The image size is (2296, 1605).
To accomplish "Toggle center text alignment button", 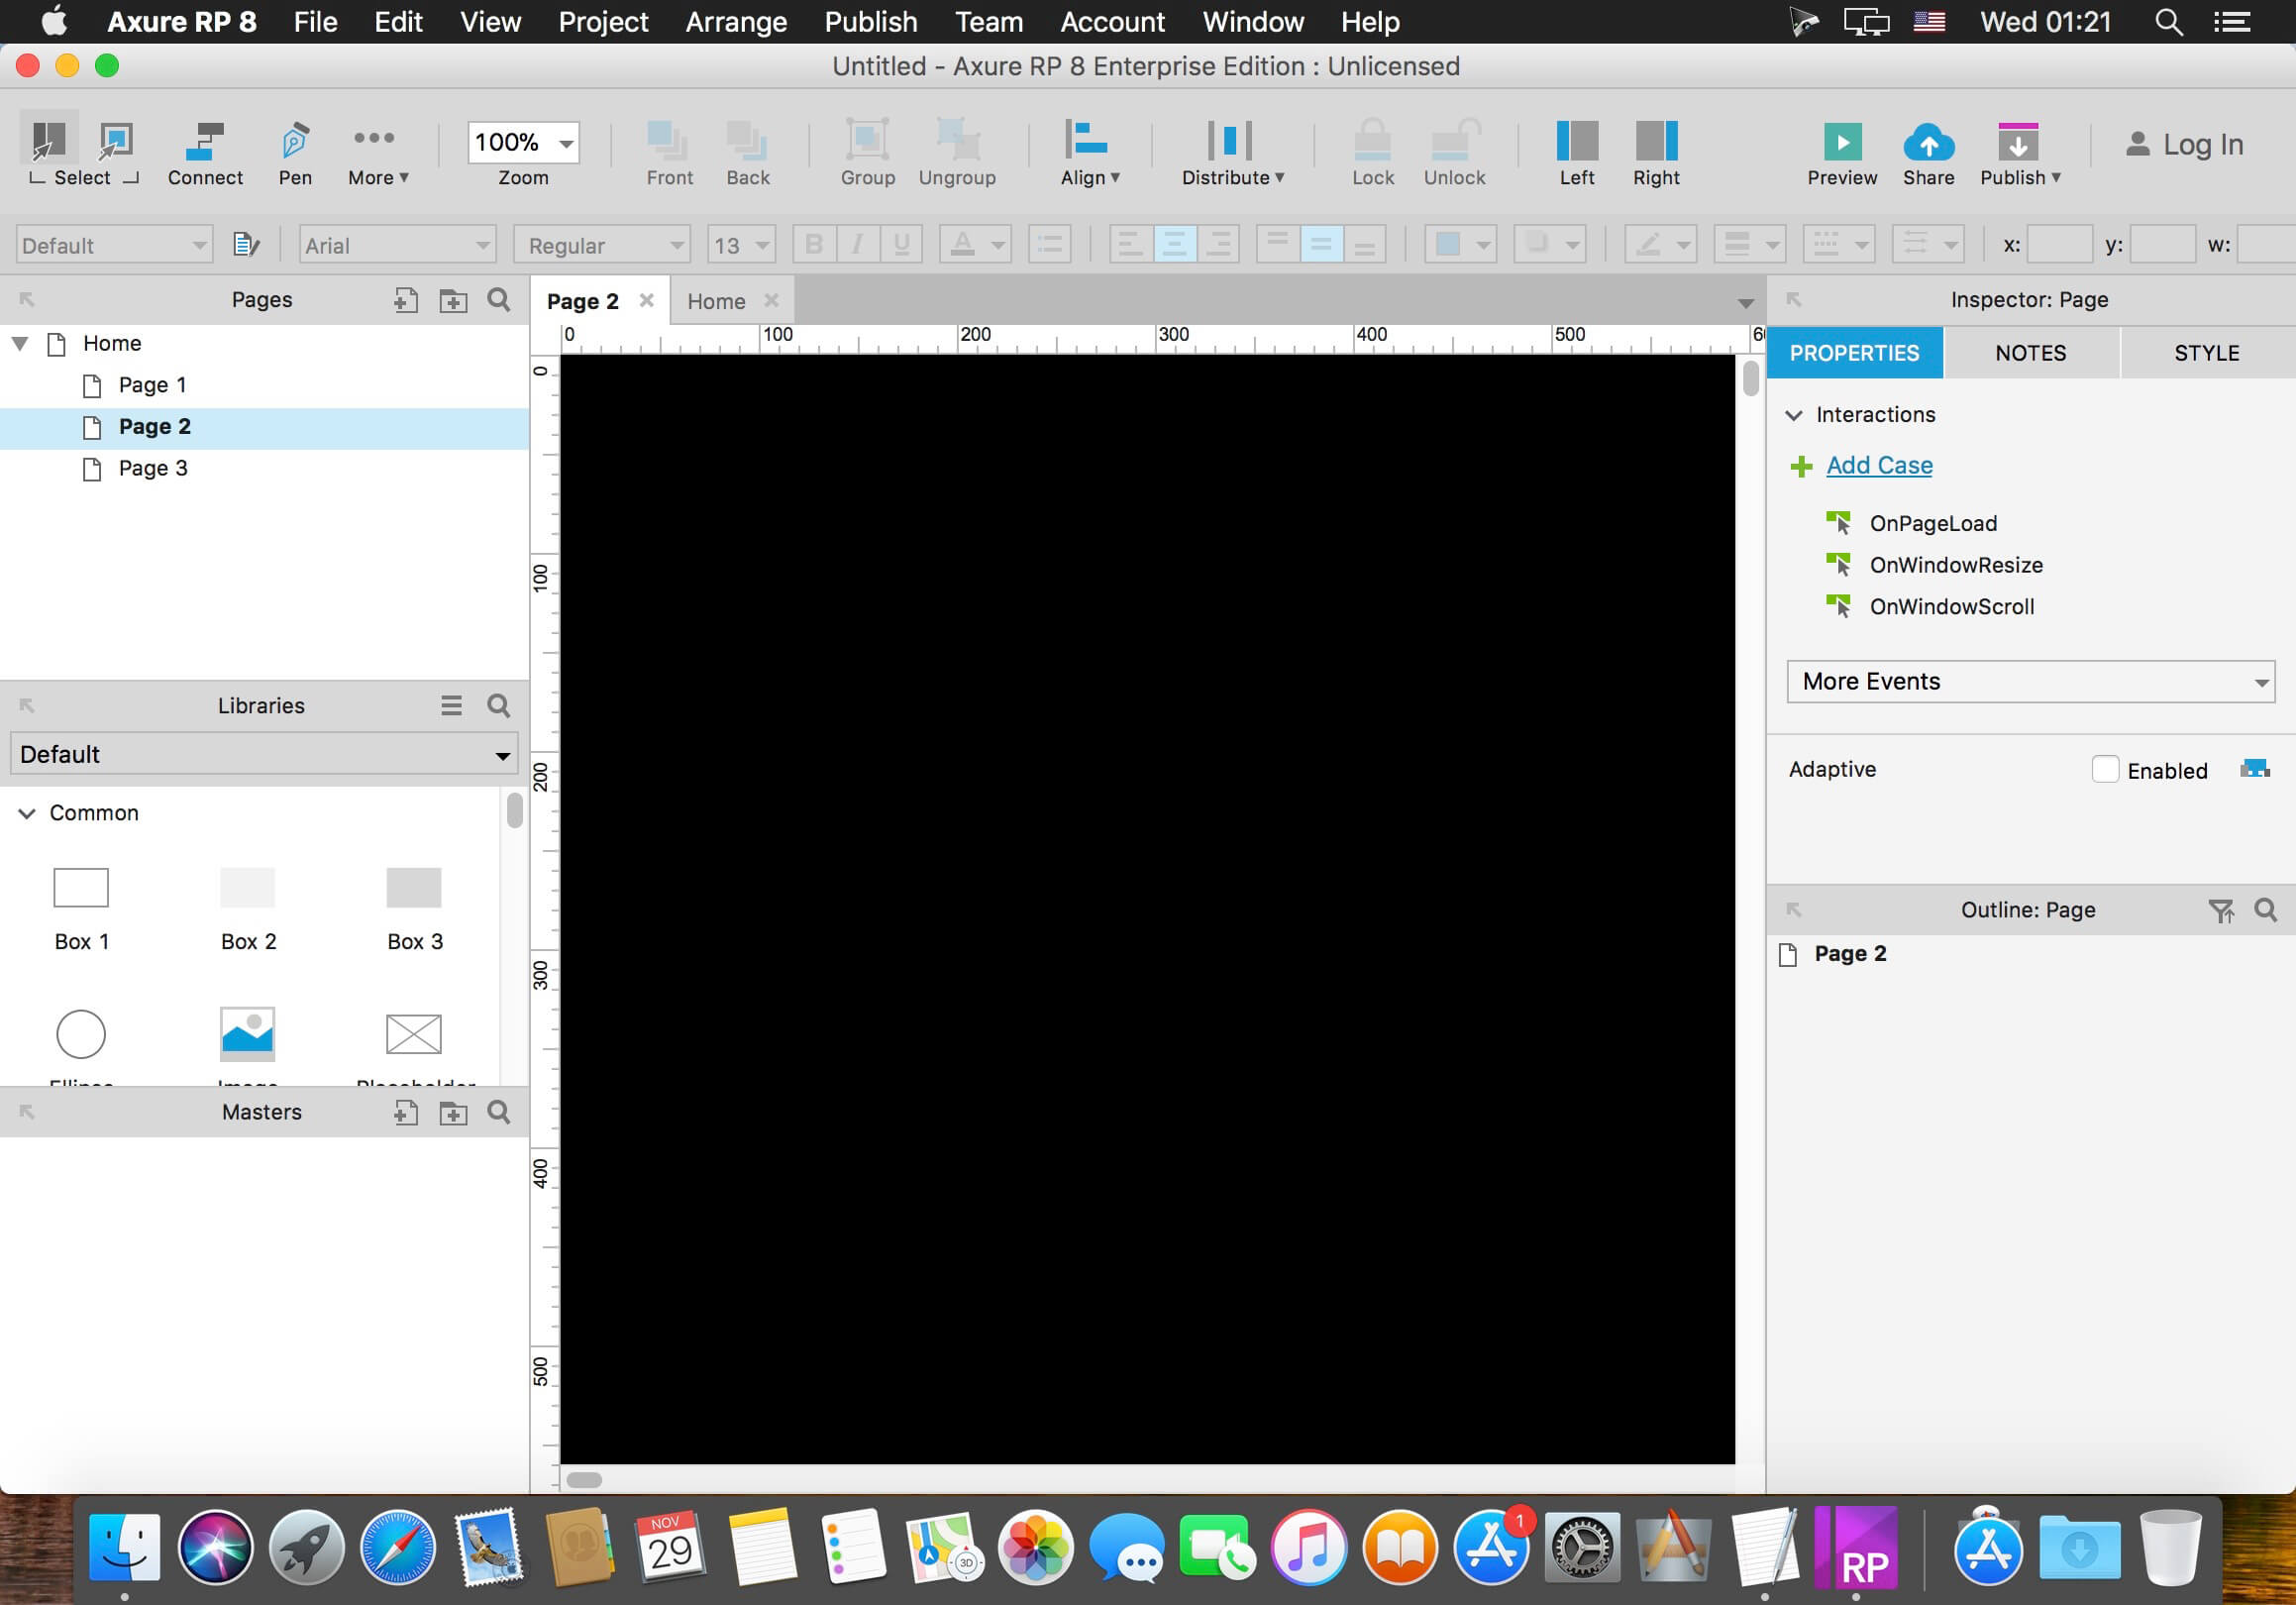I will coord(1174,244).
